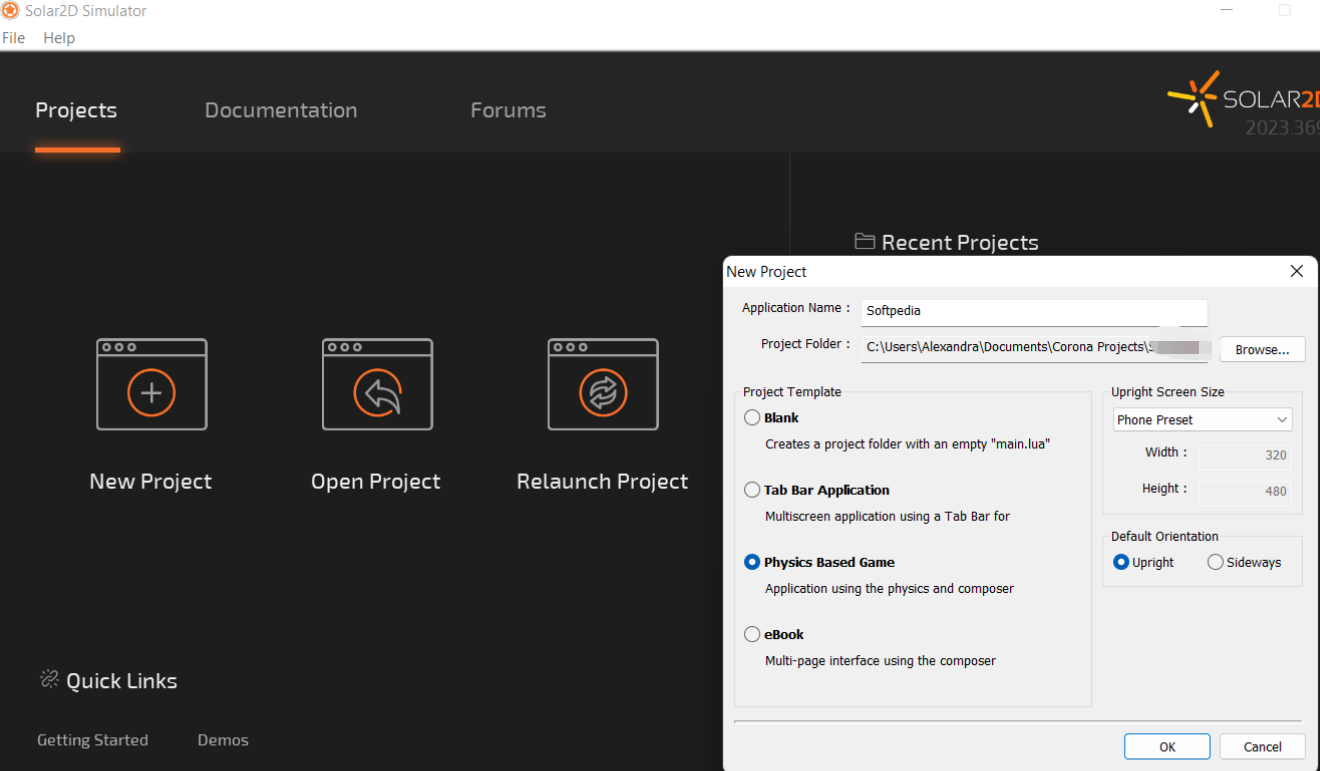Click the Application Name text field
The image size is (1320, 771).
[1034, 311]
